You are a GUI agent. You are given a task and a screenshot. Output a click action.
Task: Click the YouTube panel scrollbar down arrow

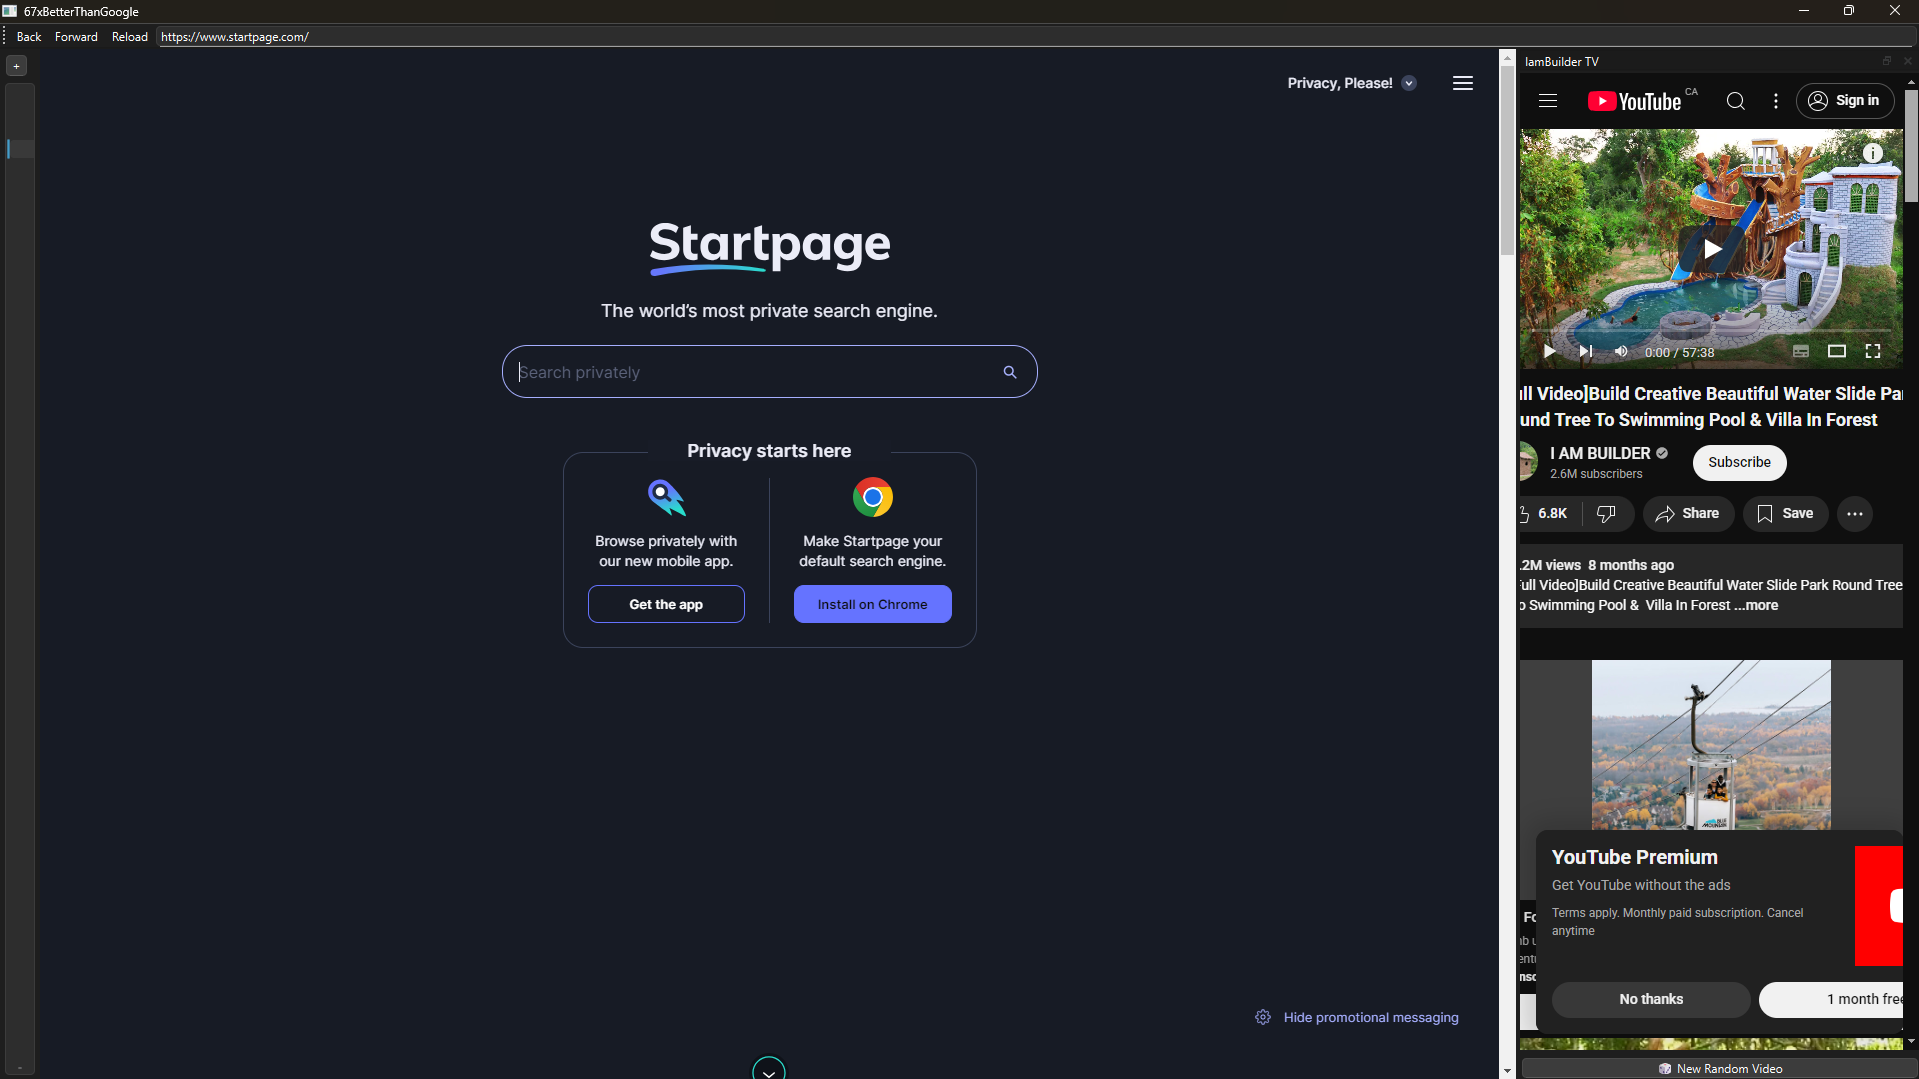click(x=1911, y=1041)
